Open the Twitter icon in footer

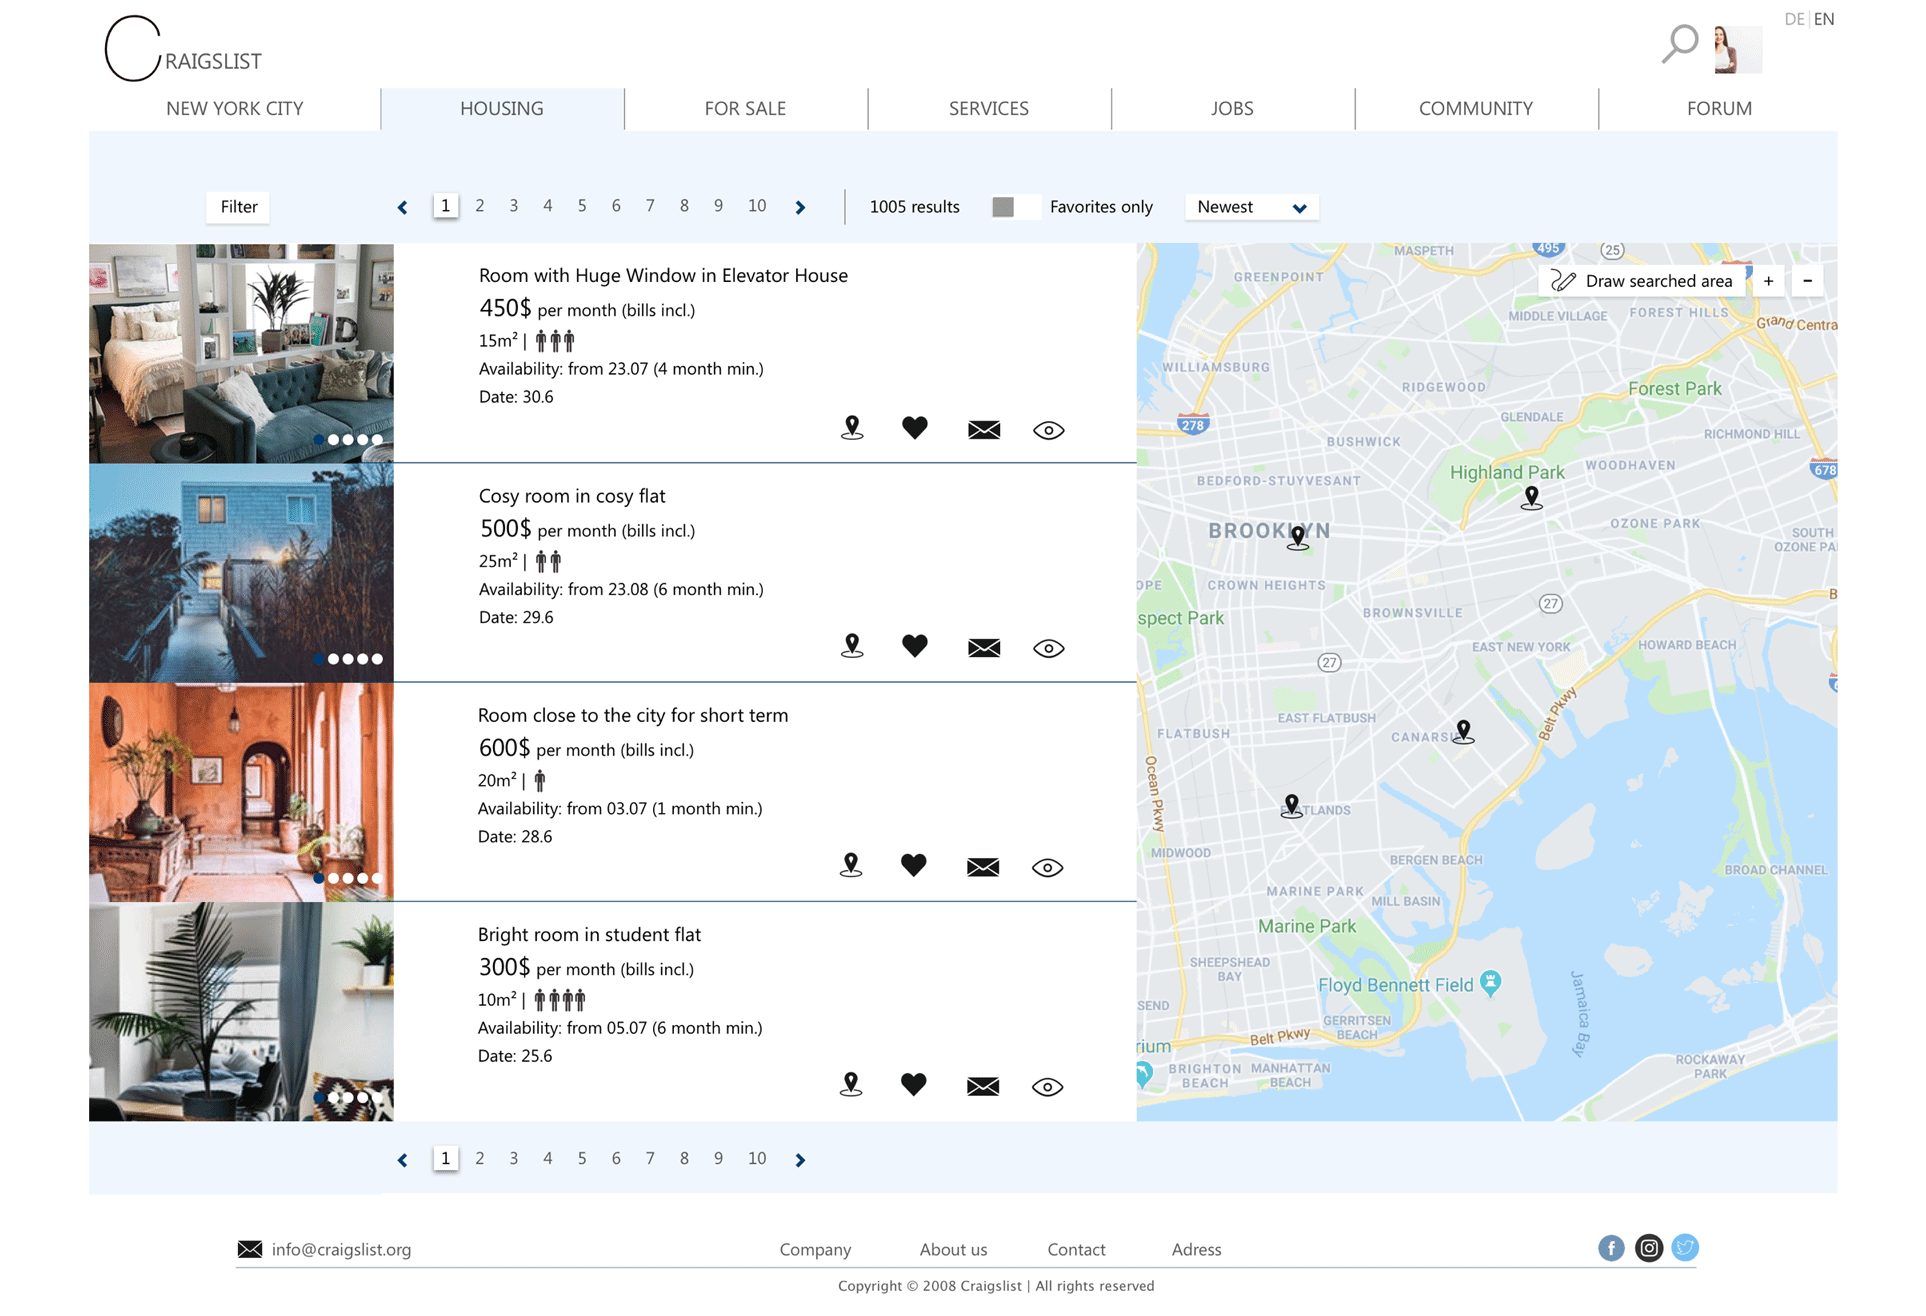click(1685, 1248)
